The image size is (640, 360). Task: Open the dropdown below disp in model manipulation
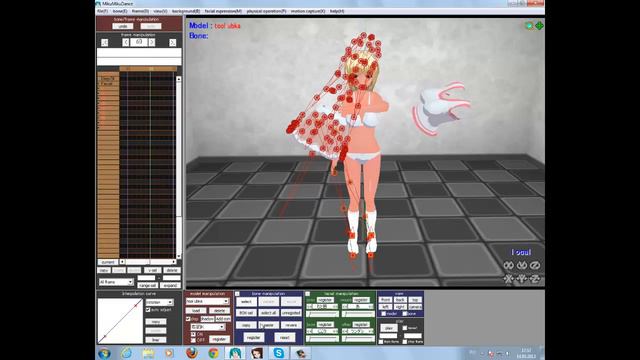[x=208, y=327]
